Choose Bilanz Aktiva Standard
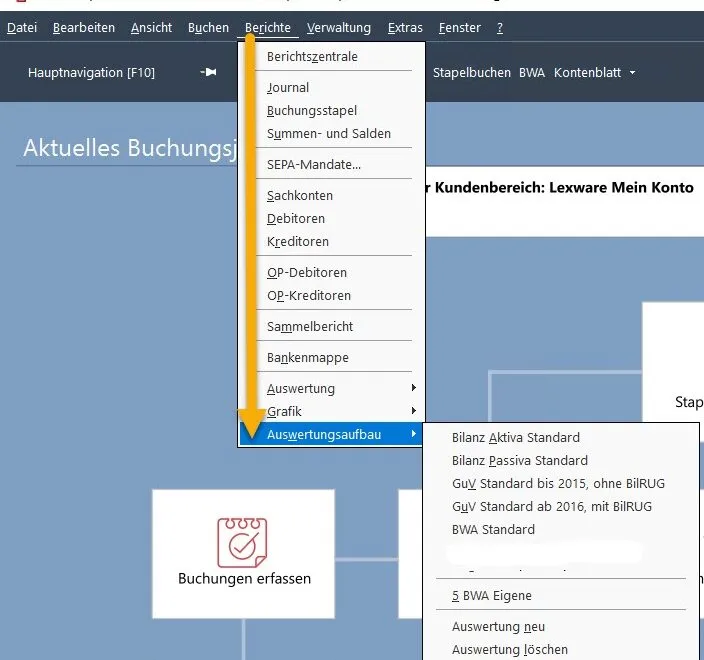The width and height of the screenshot is (704, 660). [515, 438]
